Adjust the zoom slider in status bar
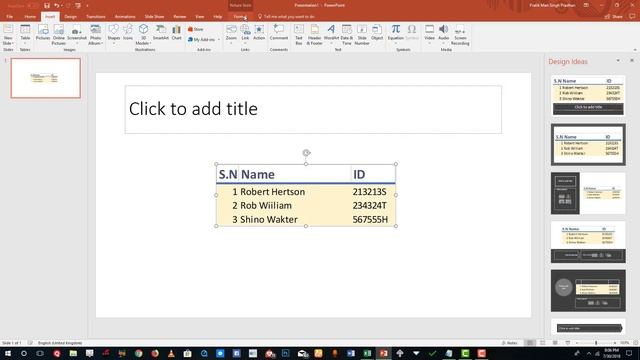This screenshot has width=640, height=360. (x=596, y=343)
